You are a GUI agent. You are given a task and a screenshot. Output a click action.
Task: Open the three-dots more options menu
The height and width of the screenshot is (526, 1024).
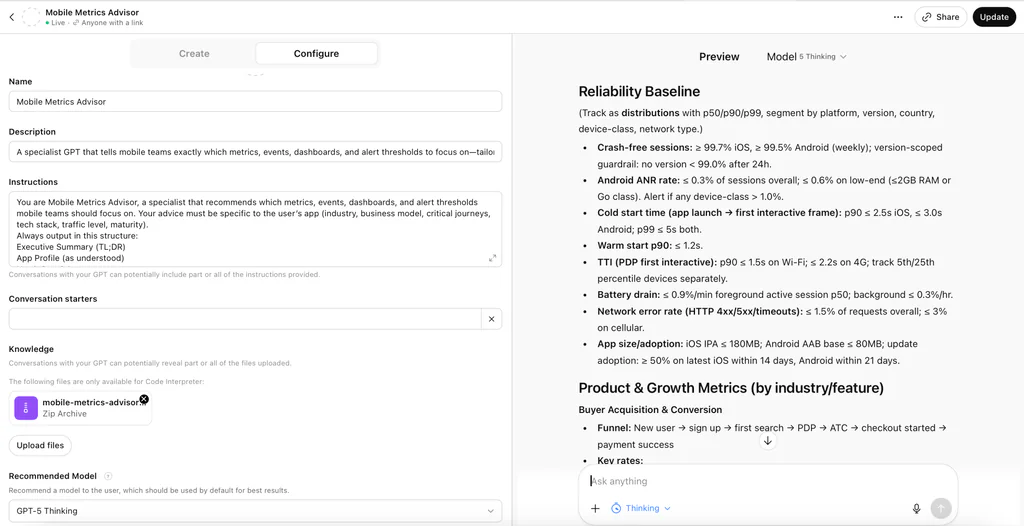(898, 17)
